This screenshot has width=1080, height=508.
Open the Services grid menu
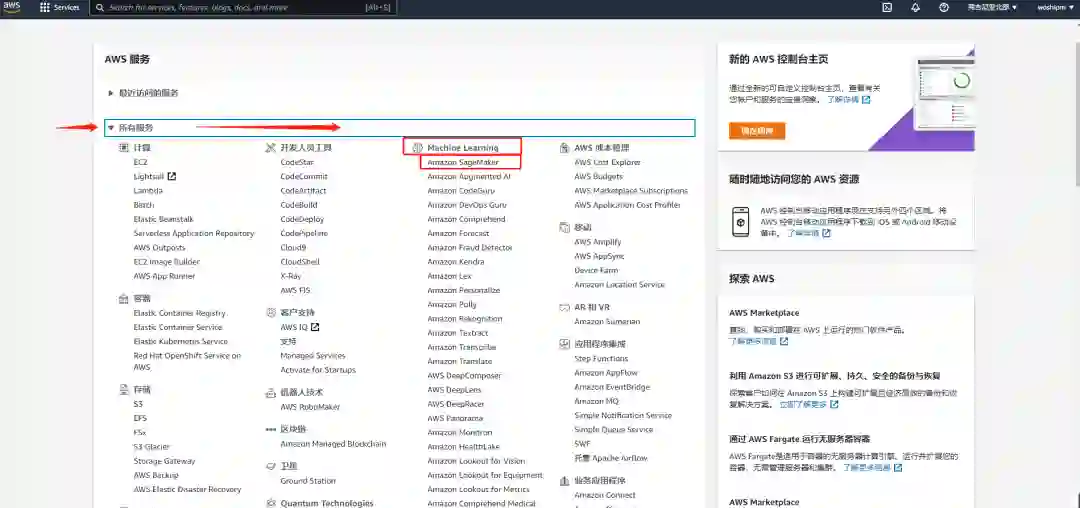[60, 8]
